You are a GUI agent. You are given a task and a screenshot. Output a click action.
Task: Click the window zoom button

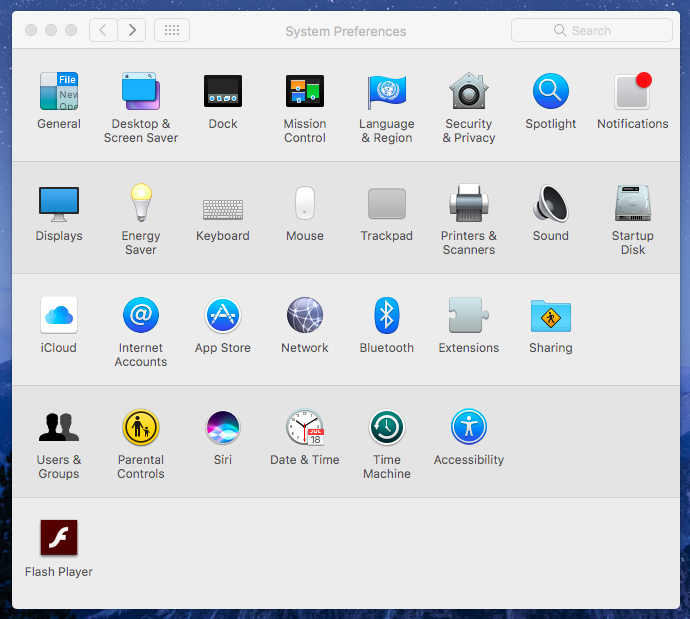coord(71,30)
